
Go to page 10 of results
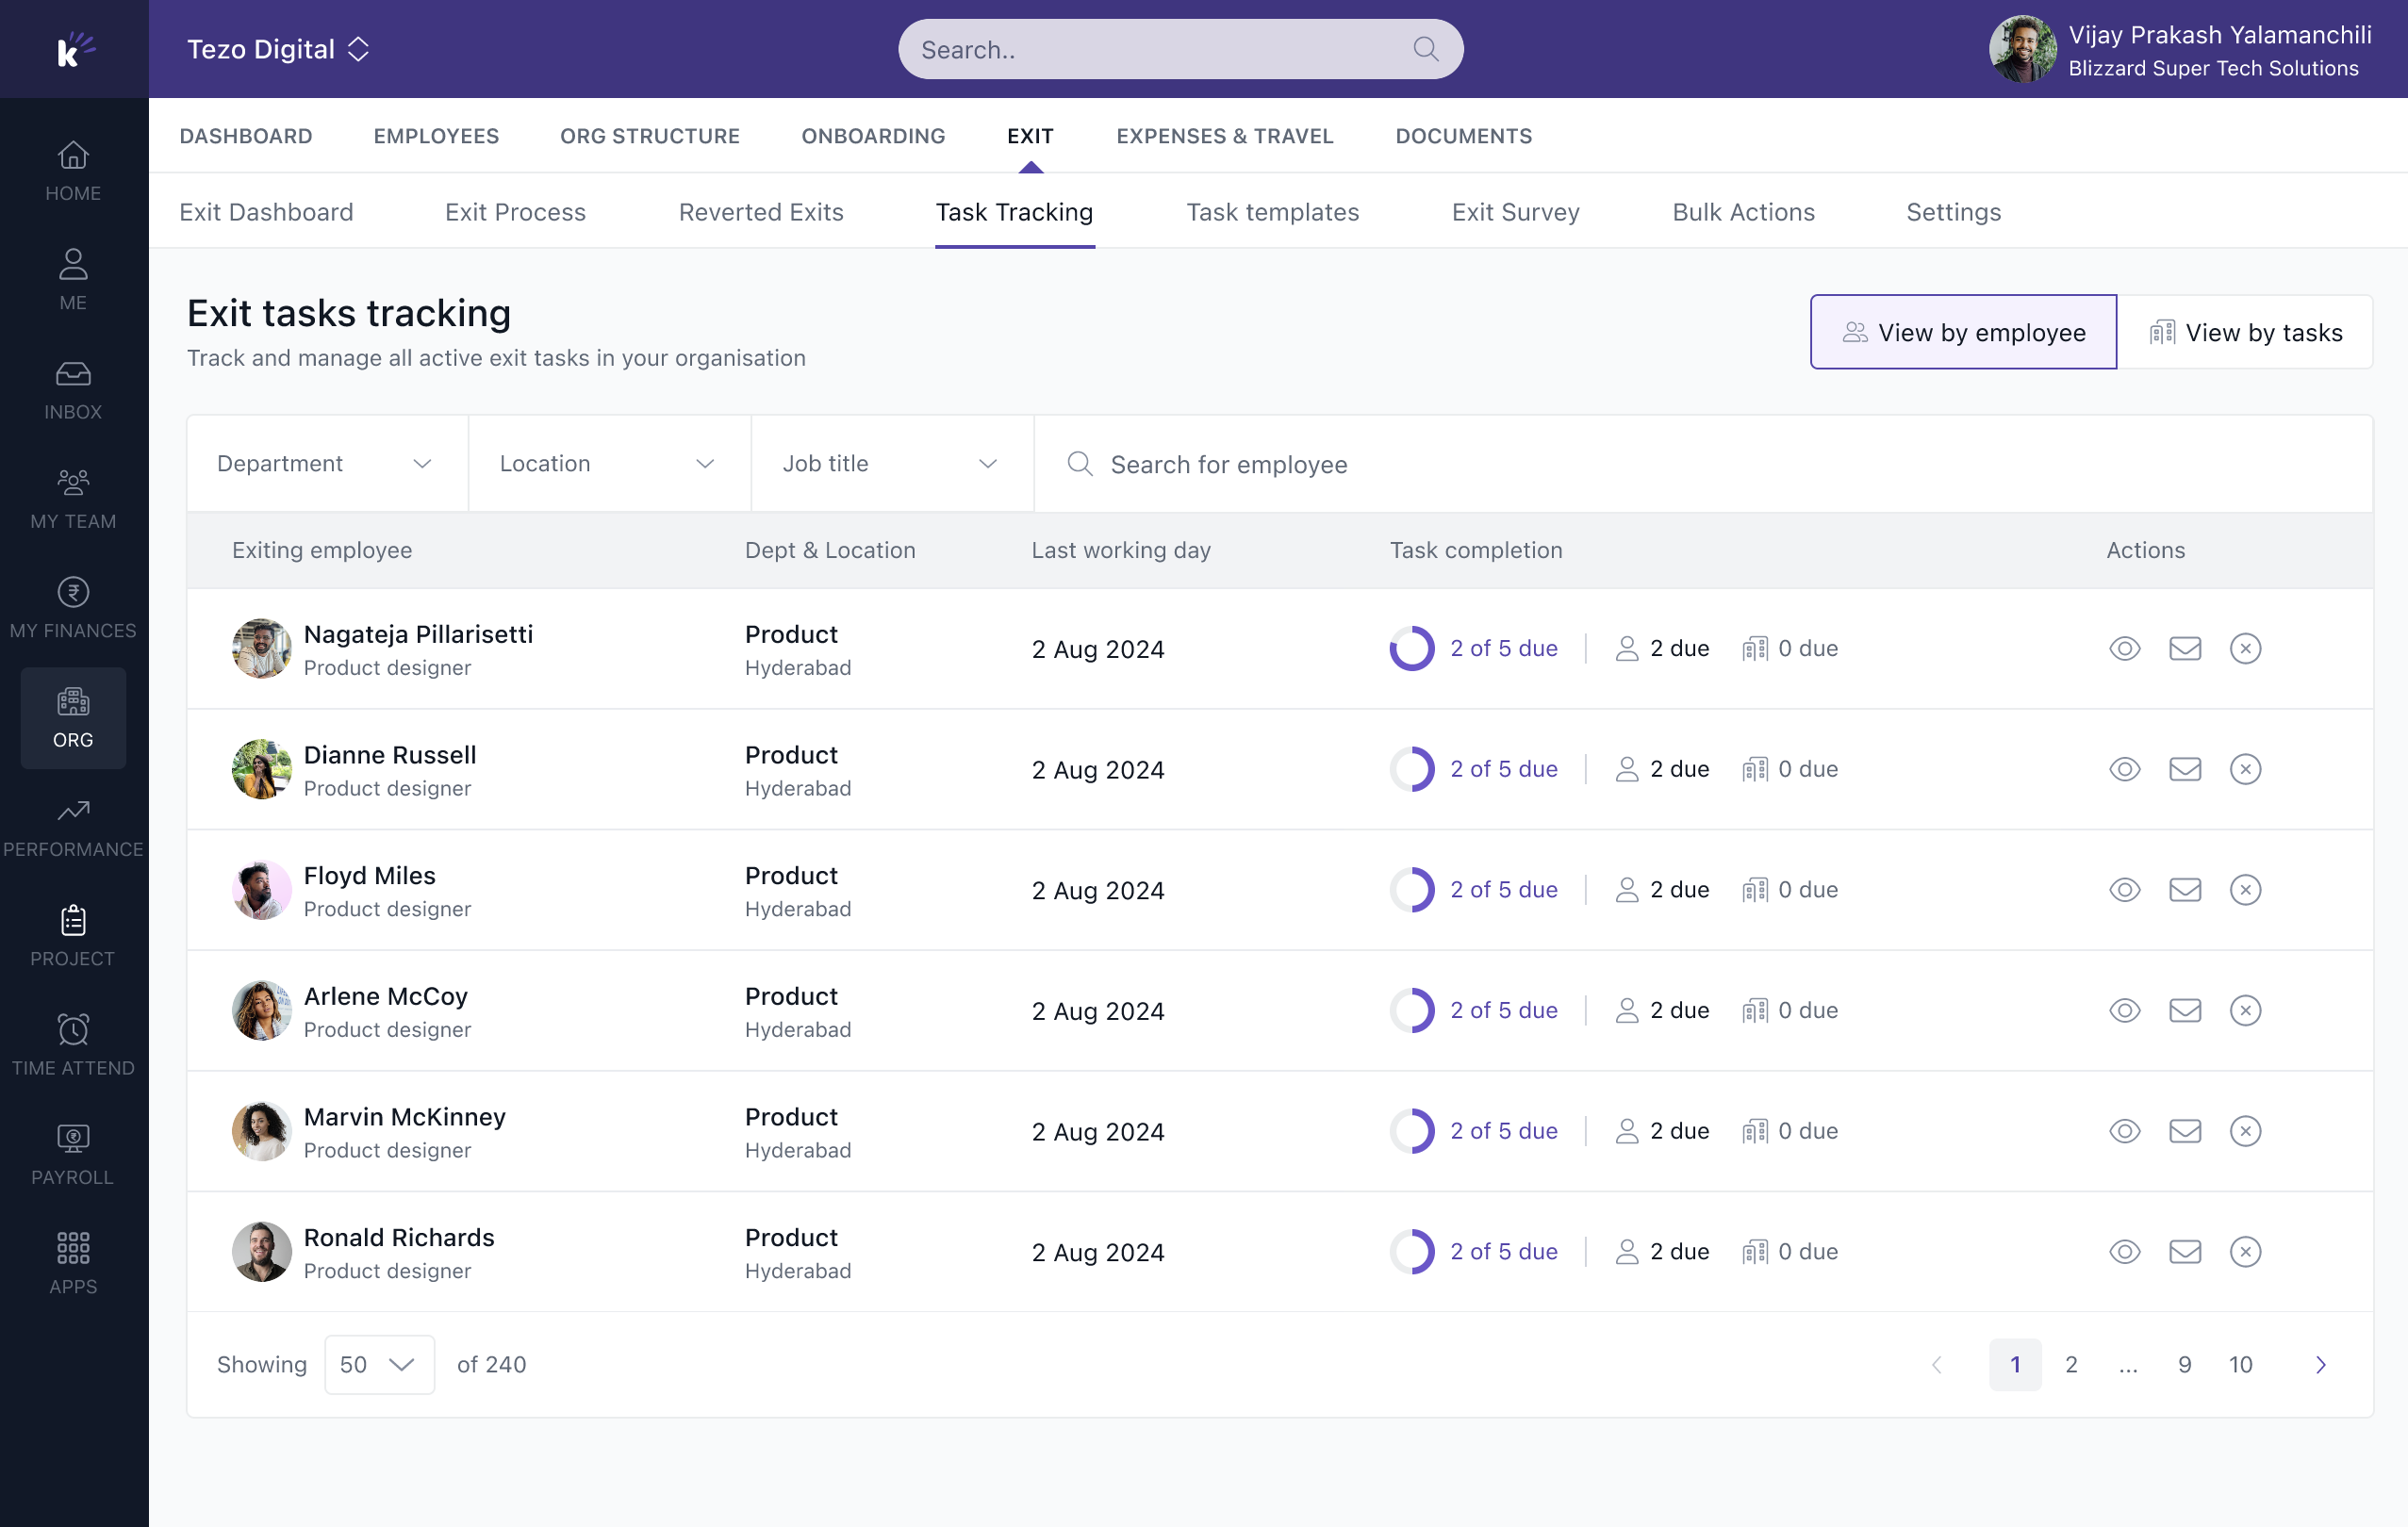click(2241, 1364)
